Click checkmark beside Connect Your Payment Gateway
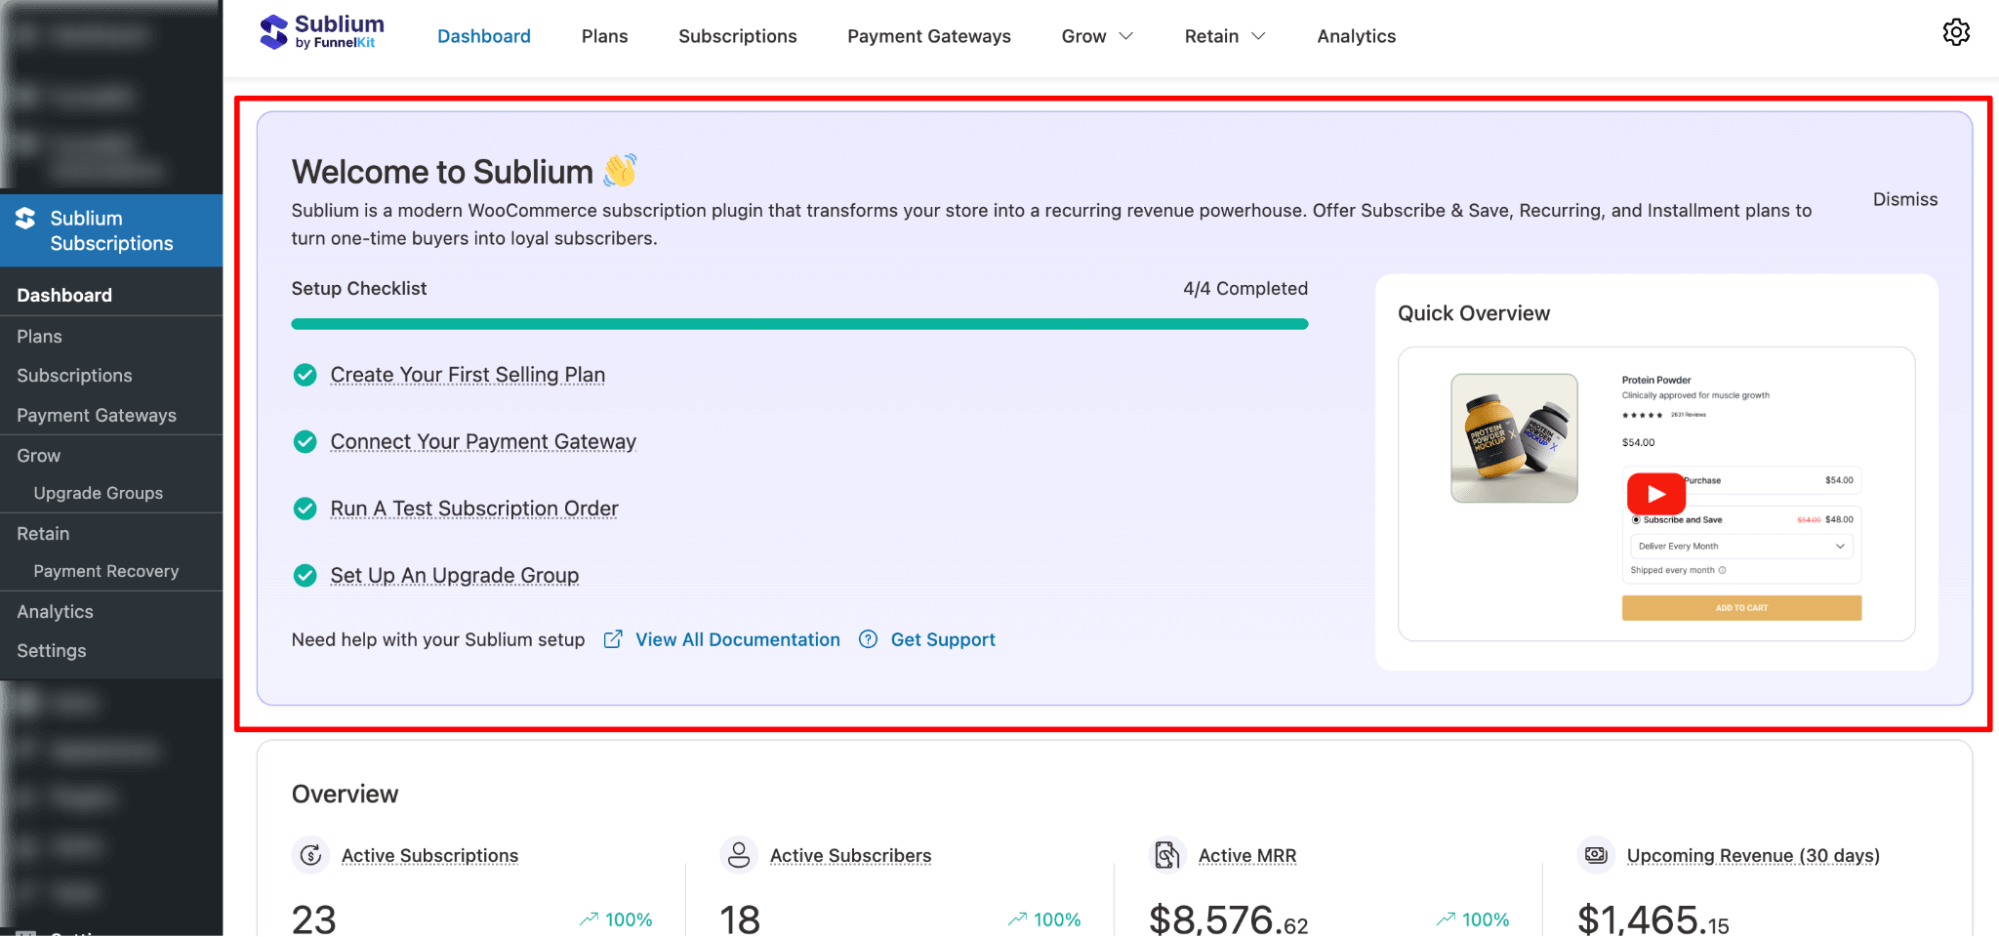Viewport: 1999px width, 937px height. pyautogui.click(x=305, y=442)
